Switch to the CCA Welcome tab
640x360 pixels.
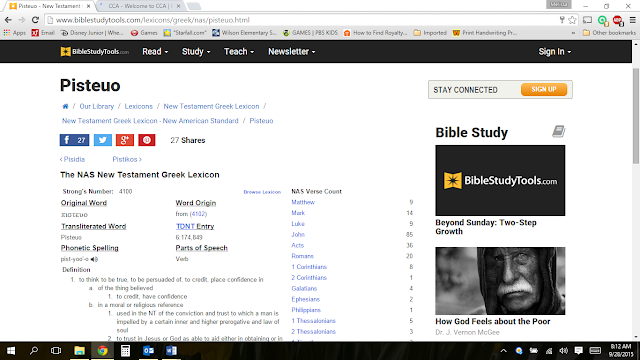coord(141,6)
